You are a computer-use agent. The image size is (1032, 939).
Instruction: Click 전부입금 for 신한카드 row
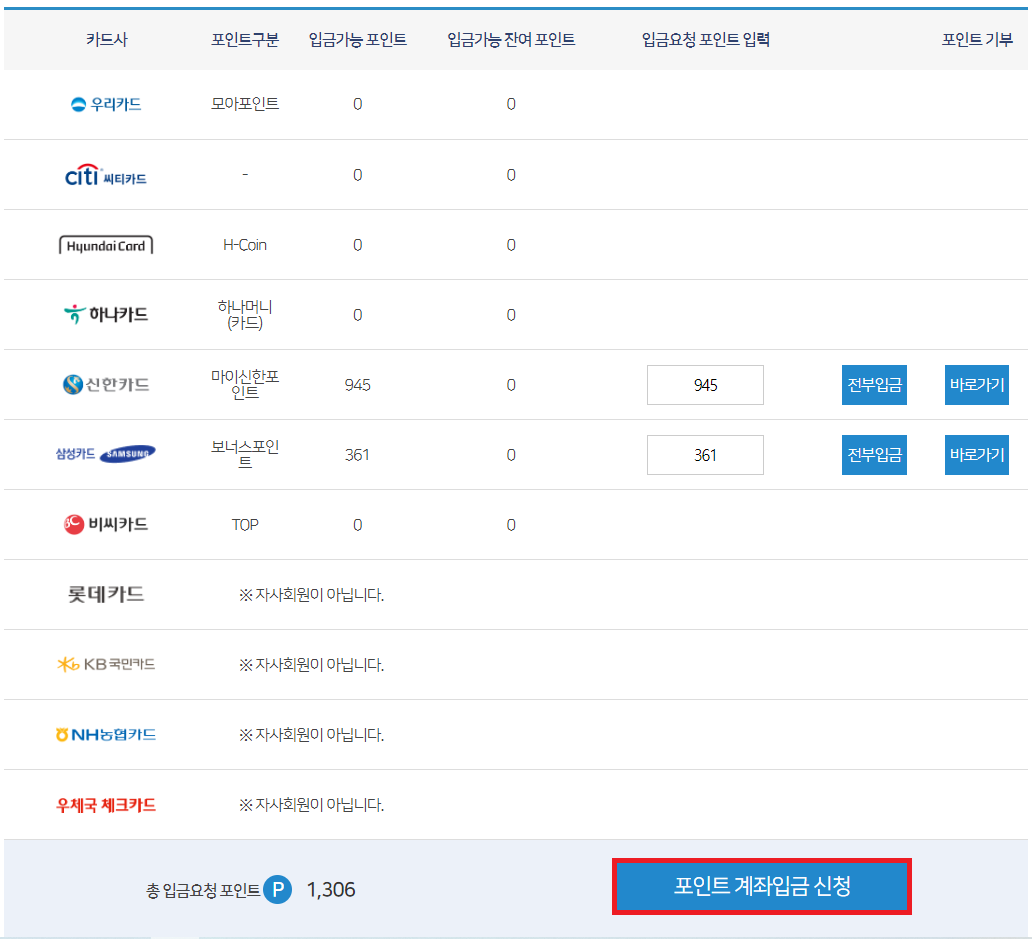873,384
